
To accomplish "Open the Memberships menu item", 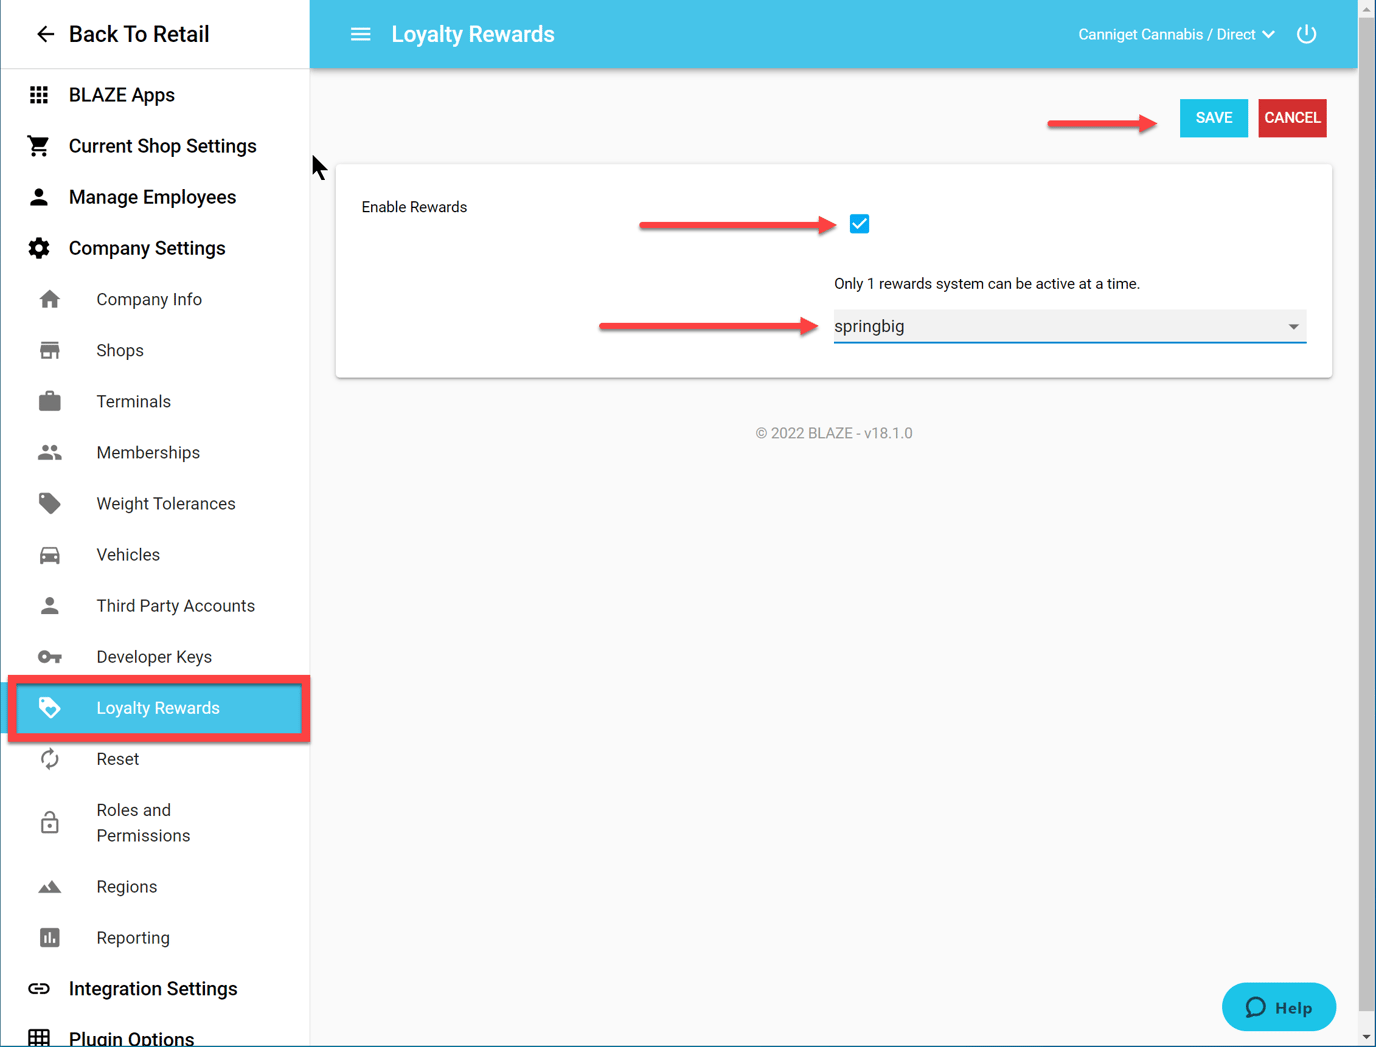I will coord(148,453).
